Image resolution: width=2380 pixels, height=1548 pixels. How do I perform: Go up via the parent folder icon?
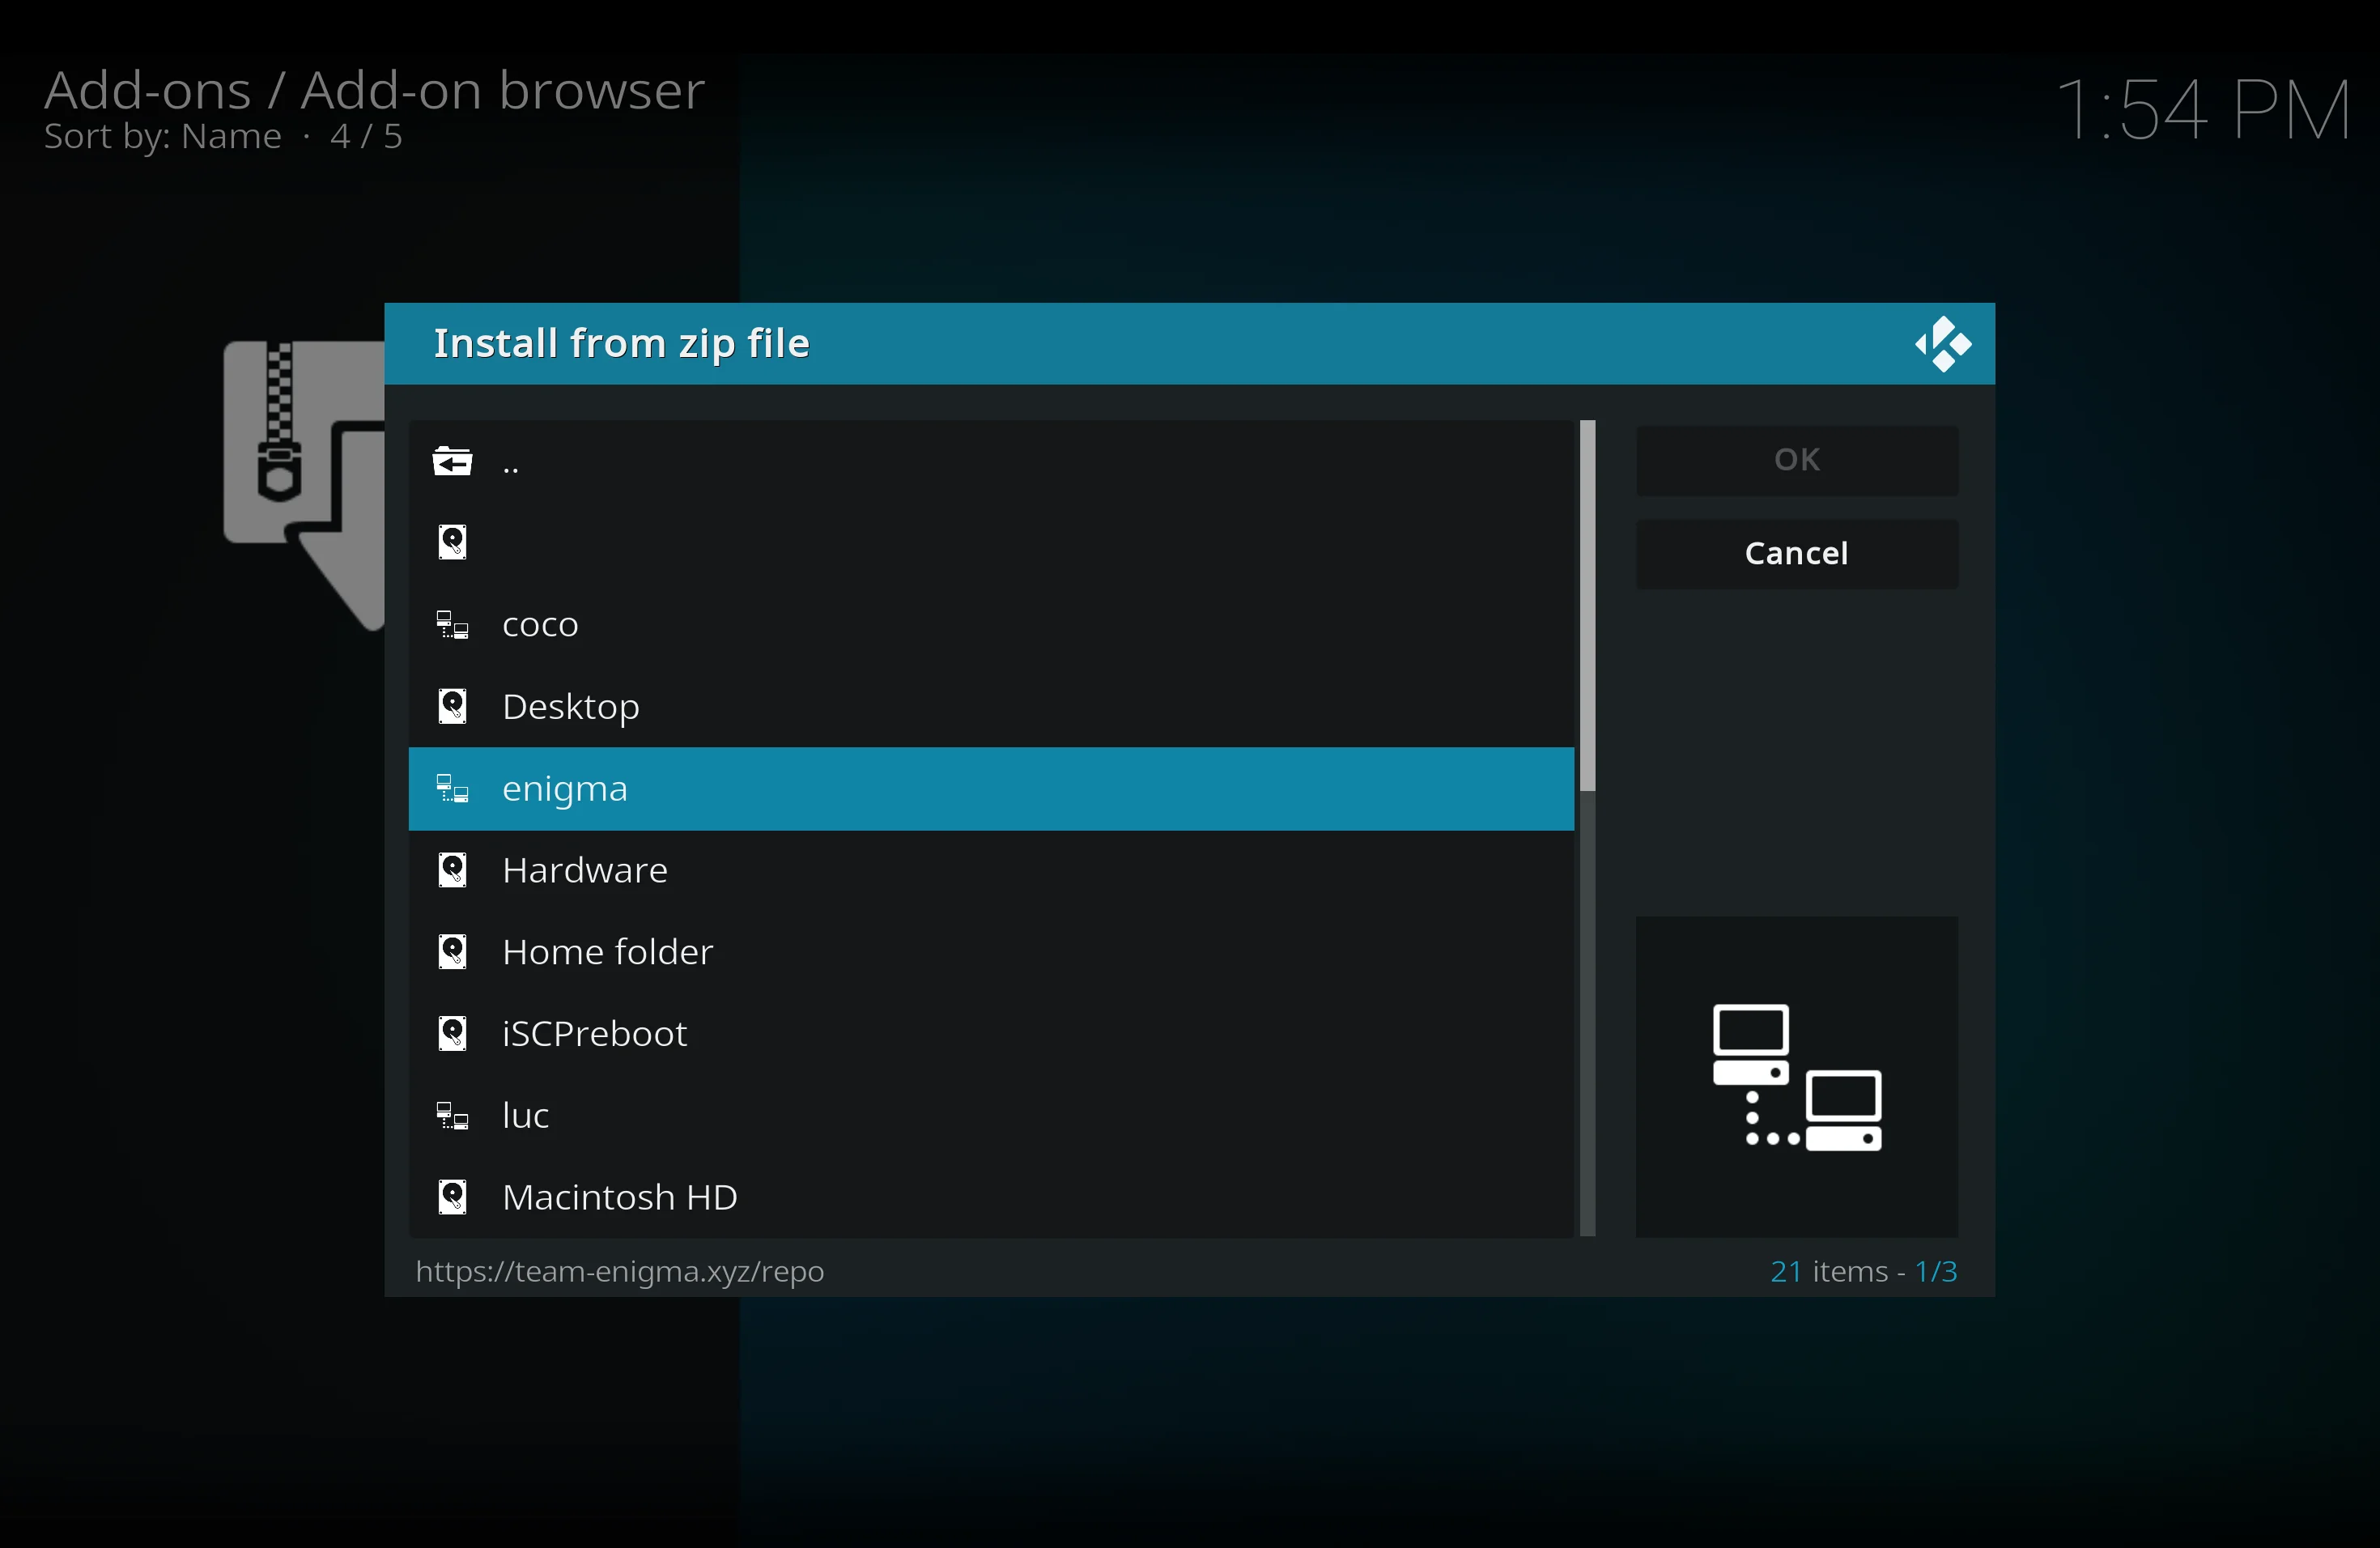[x=452, y=461]
